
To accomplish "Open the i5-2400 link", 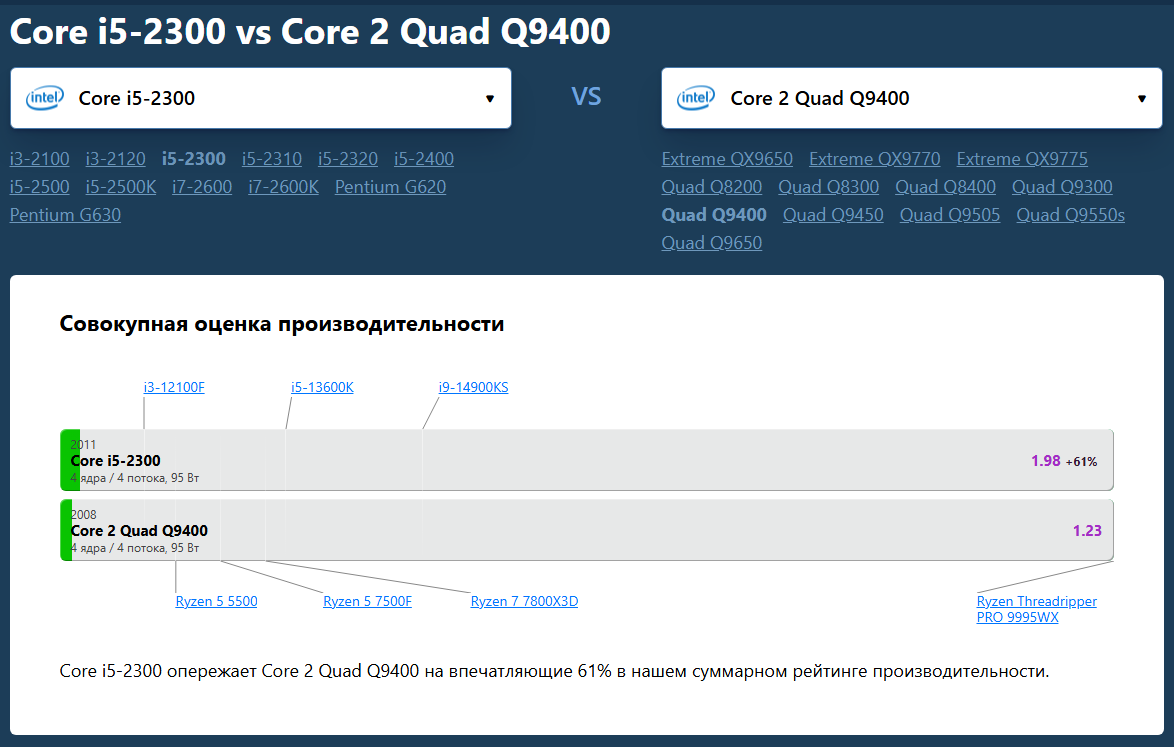I will (x=424, y=159).
